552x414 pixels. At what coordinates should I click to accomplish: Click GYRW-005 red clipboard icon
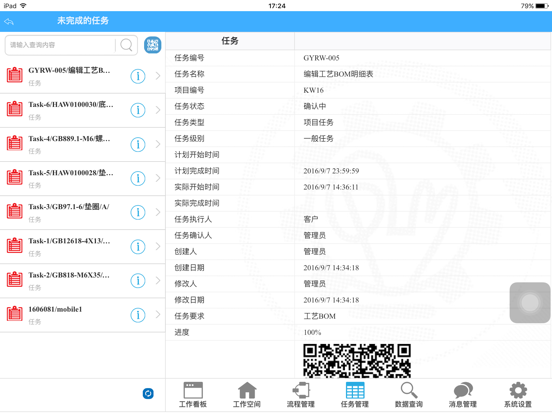(14, 75)
